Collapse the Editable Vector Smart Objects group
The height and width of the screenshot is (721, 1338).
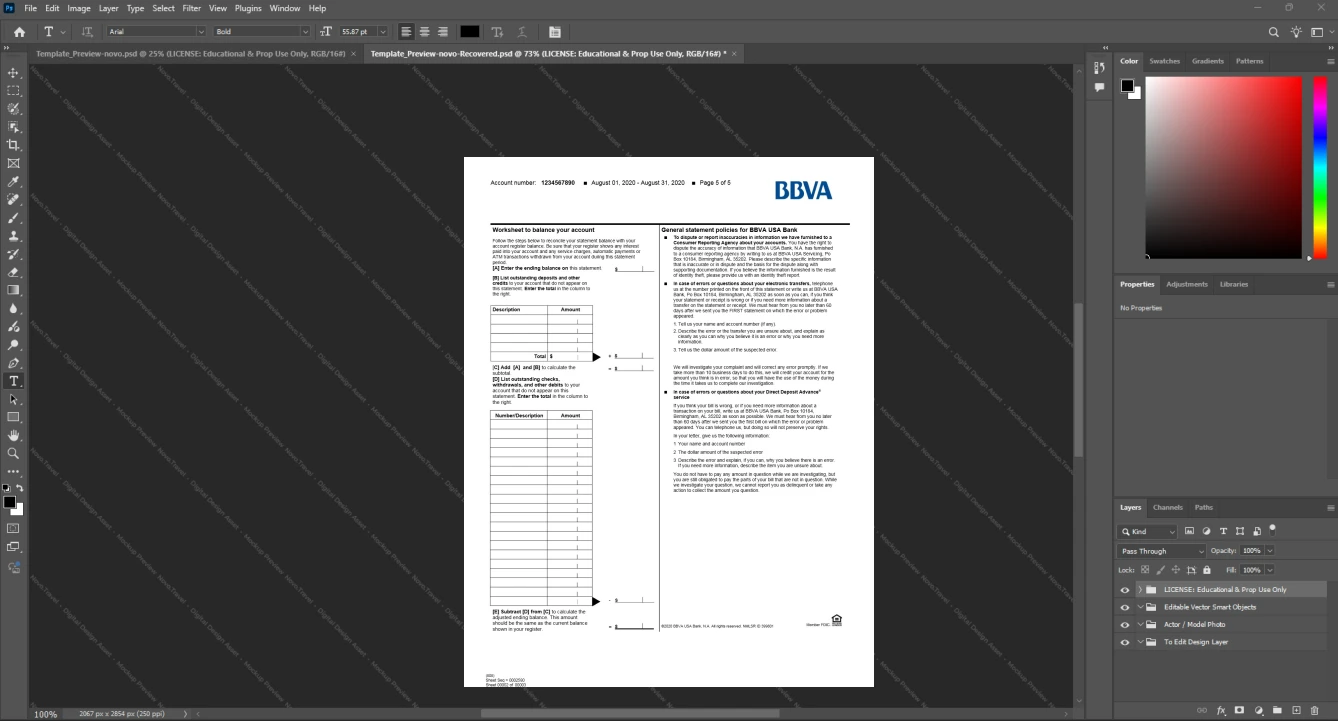point(1140,607)
